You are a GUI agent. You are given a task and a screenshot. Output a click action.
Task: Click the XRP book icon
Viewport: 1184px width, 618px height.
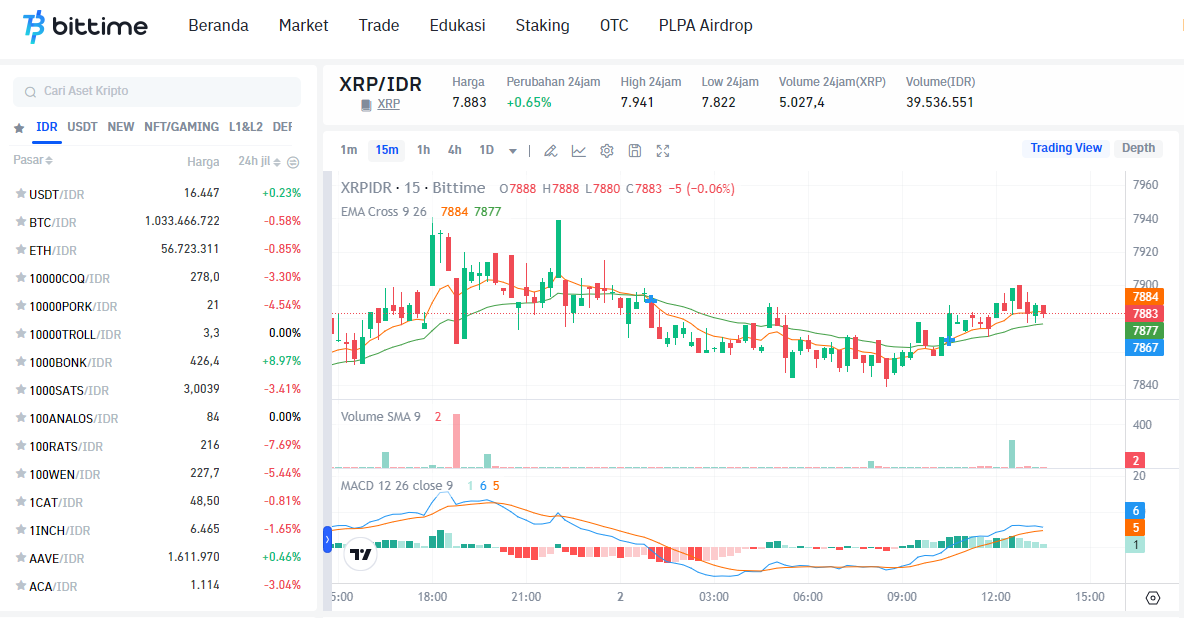point(366,105)
